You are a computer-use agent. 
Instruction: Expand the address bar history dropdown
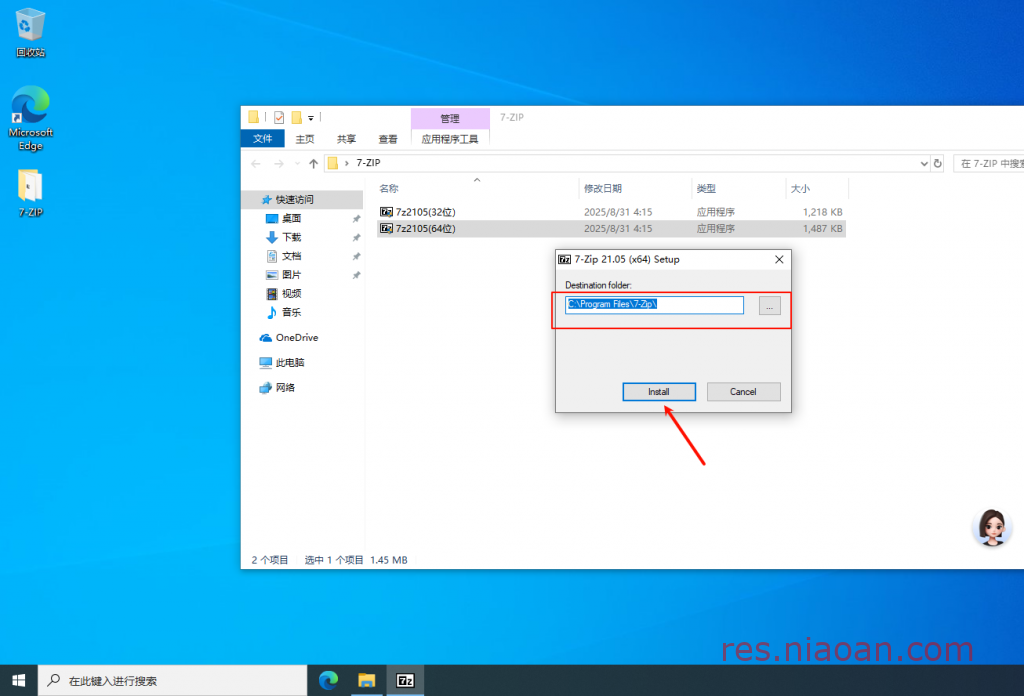pyautogui.click(x=924, y=163)
